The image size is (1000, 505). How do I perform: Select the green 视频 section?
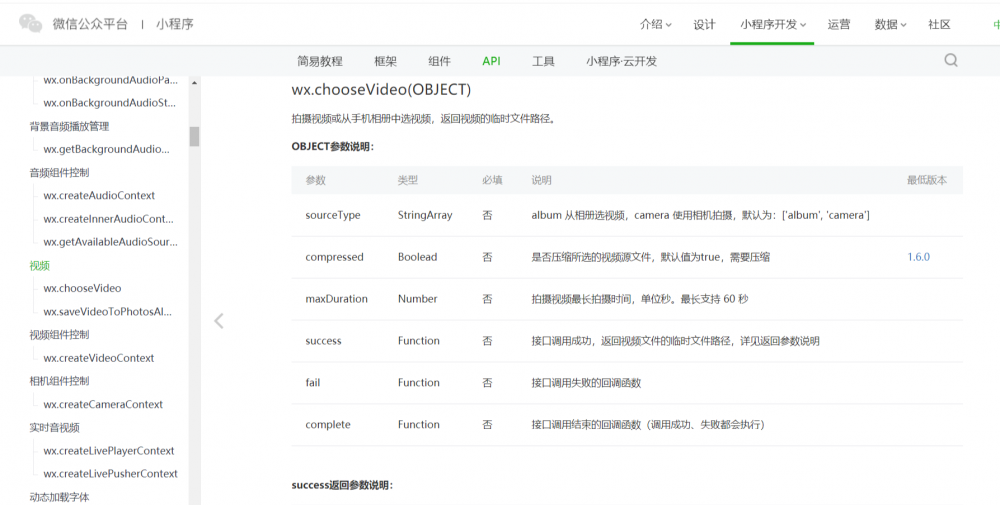(x=40, y=265)
